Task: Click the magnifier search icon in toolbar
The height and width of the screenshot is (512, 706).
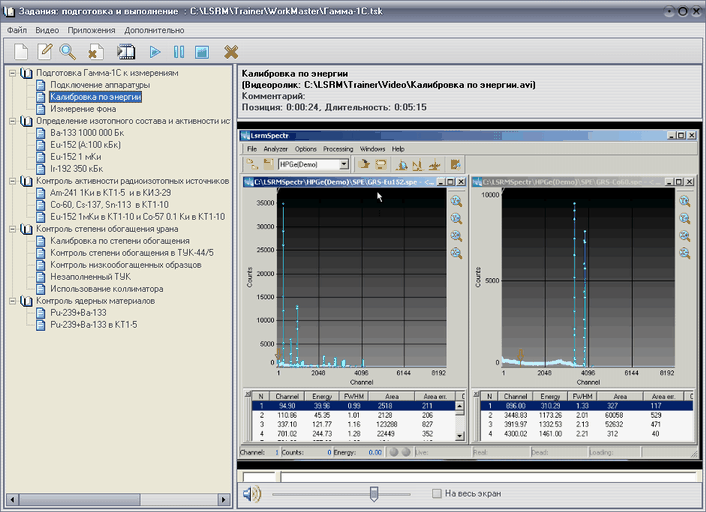Action: [68, 51]
